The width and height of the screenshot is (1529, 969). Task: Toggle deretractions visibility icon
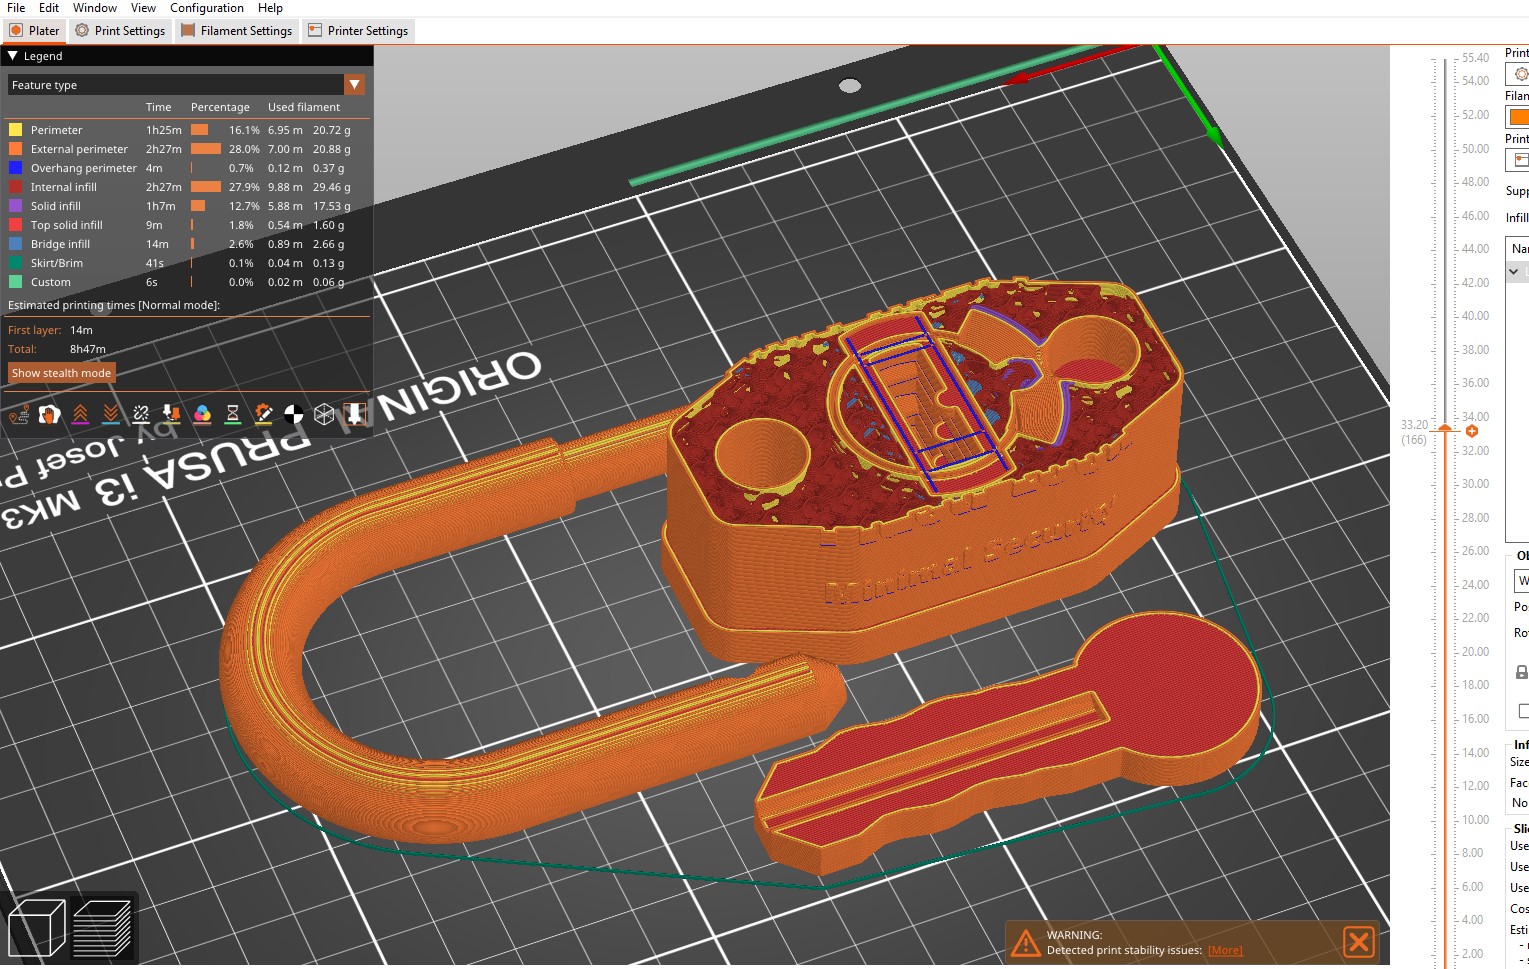tap(111, 414)
